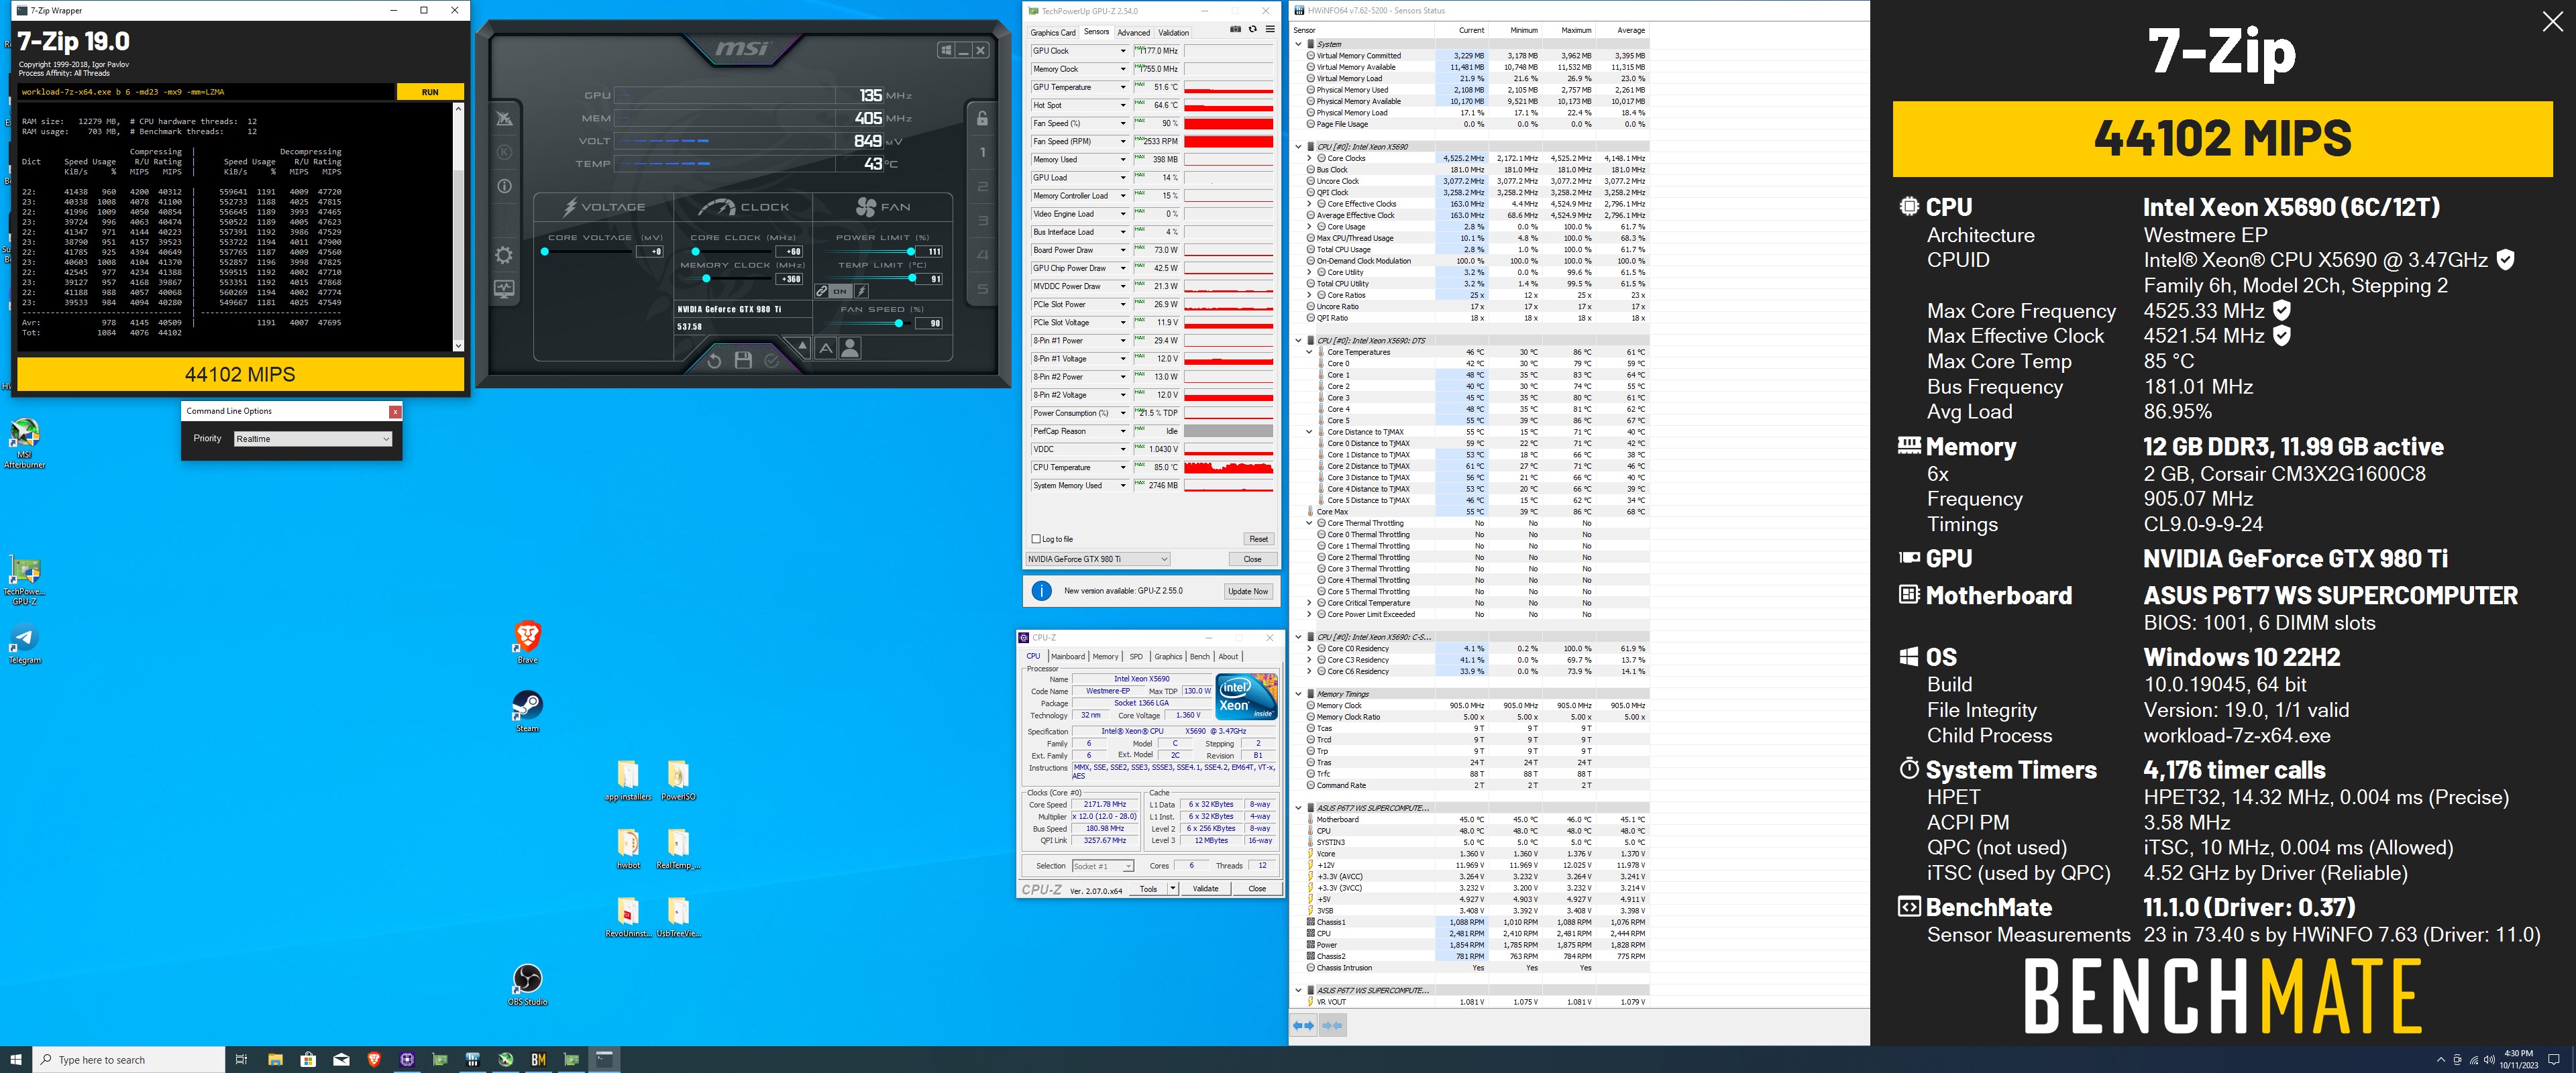Screen dimensions: 2576x1073
Task: Enable GPU-Z Log to file checkbox
Action: coord(1036,539)
